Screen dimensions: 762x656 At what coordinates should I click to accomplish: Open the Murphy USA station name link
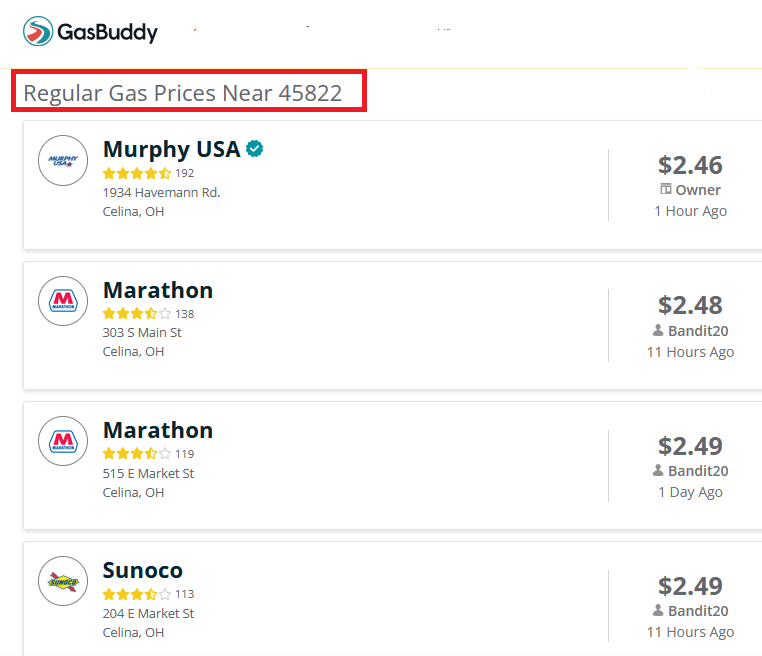click(x=171, y=150)
